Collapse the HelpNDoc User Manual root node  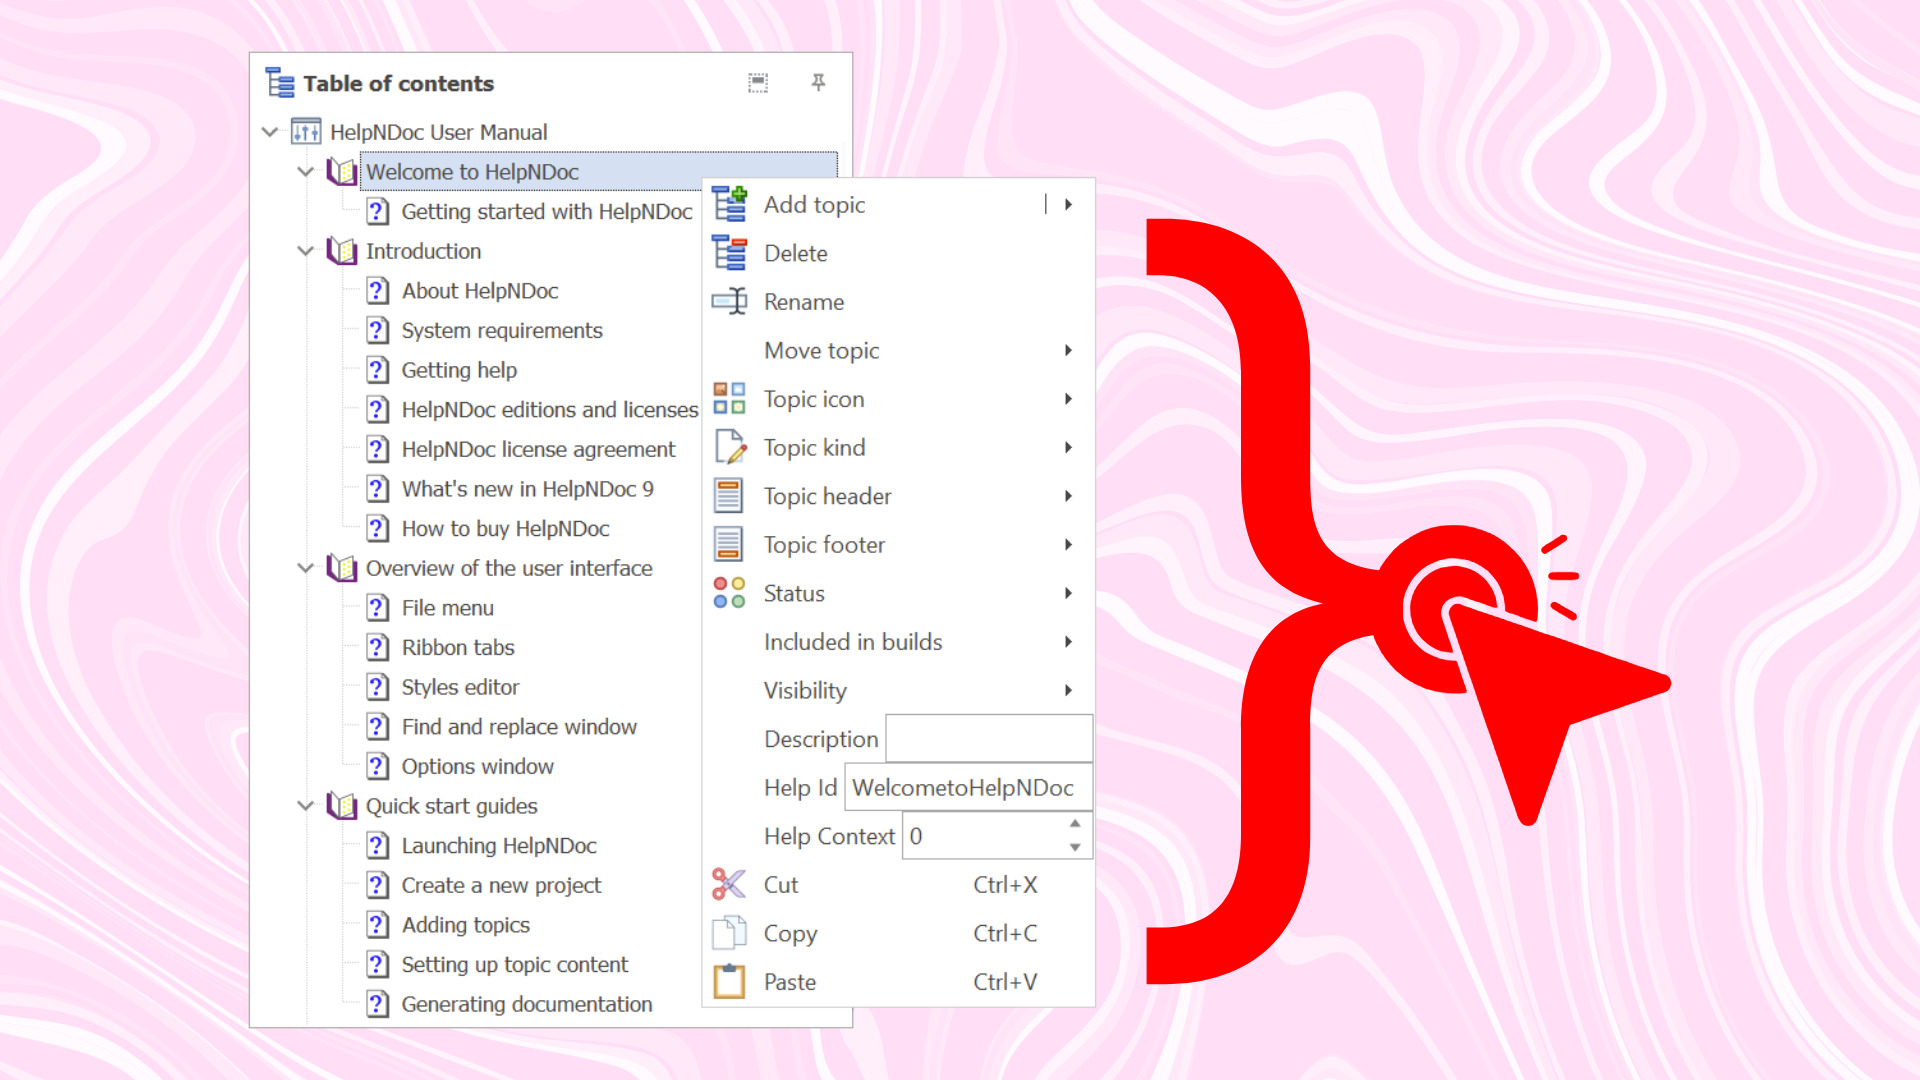270,132
